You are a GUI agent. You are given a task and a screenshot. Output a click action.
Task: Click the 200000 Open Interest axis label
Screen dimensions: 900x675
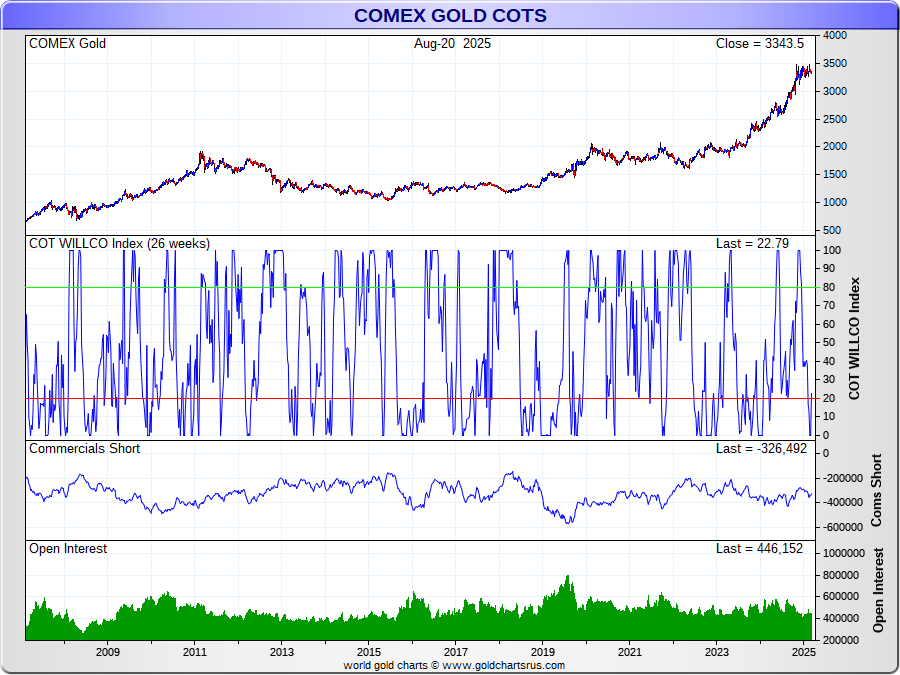pyautogui.click(x=841, y=640)
